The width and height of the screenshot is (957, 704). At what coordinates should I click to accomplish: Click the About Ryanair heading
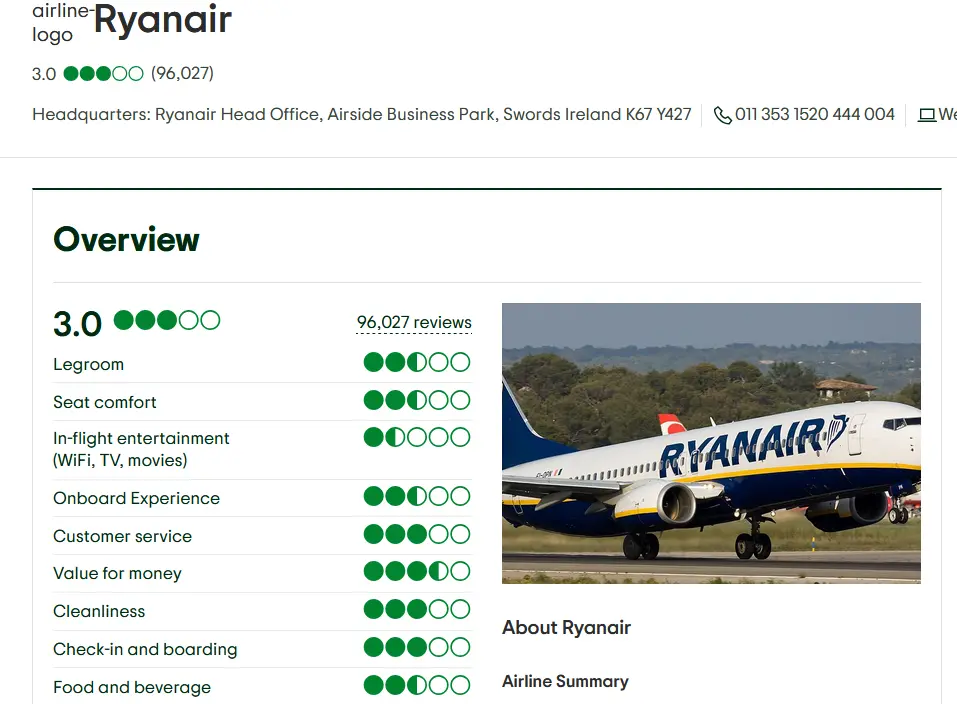coord(566,628)
